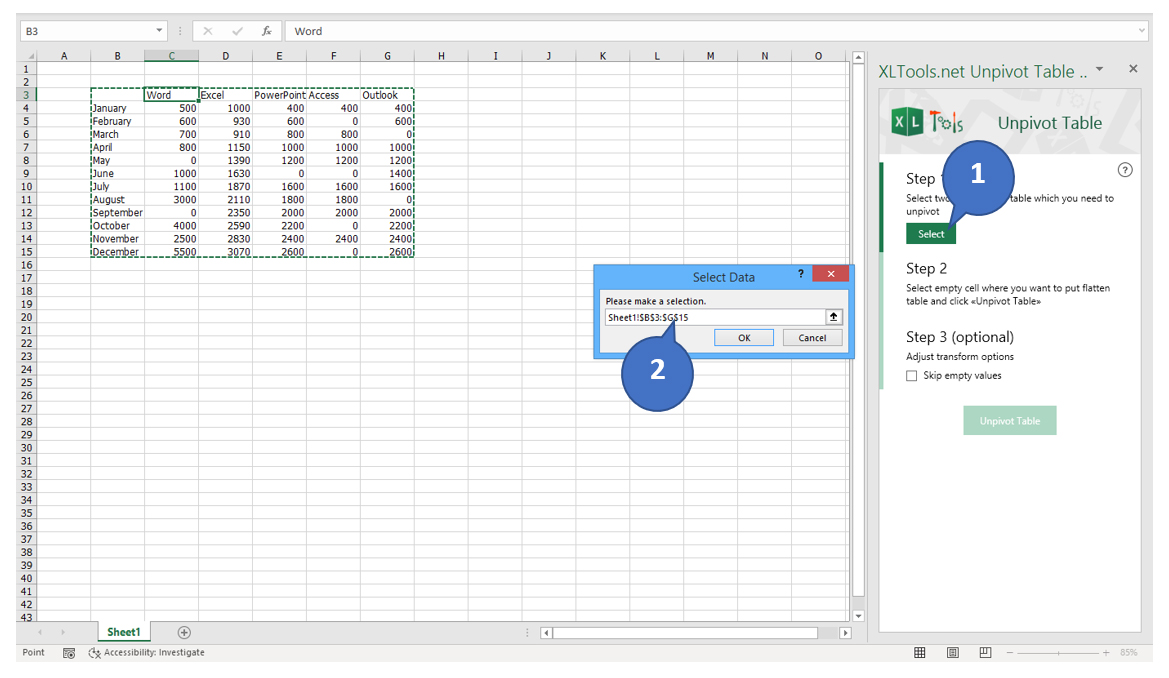The height and width of the screenshot is (678, 1169).
Task: Click the previous sheet navigation arrow
Action: (40, 633)
